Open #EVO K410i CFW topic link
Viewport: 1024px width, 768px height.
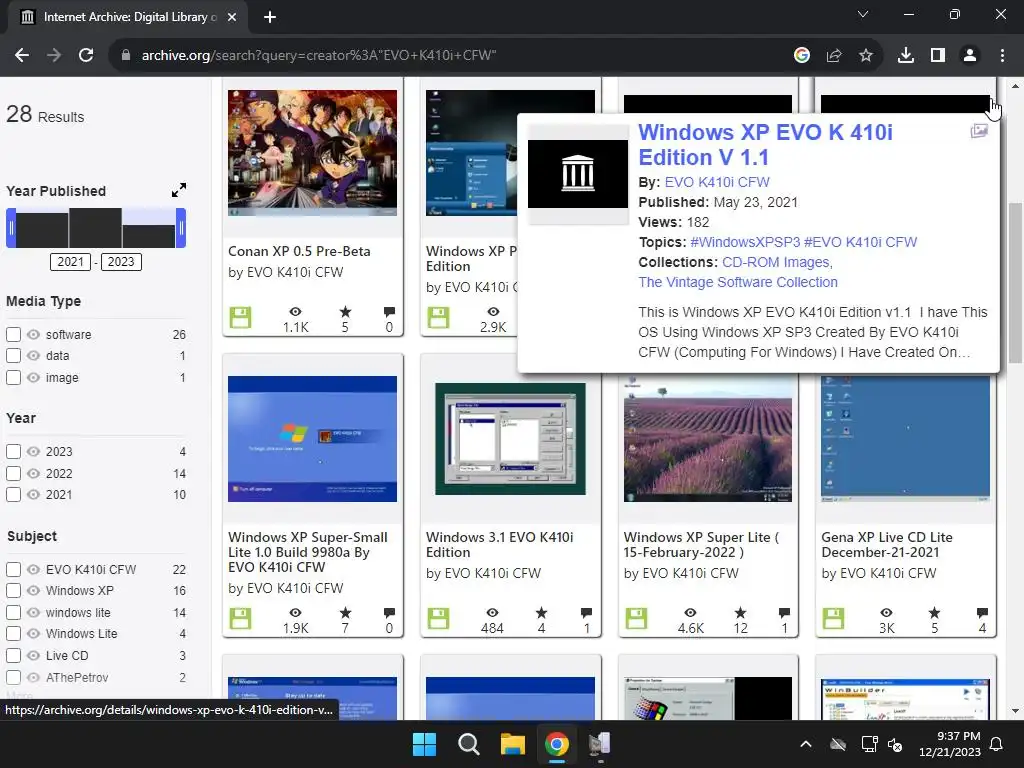click(861, 242)
